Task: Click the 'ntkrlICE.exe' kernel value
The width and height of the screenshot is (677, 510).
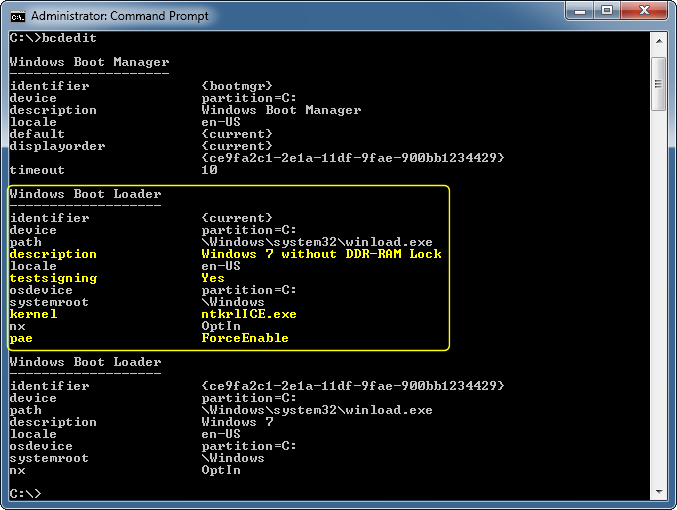Action: (x=249, y=314)
